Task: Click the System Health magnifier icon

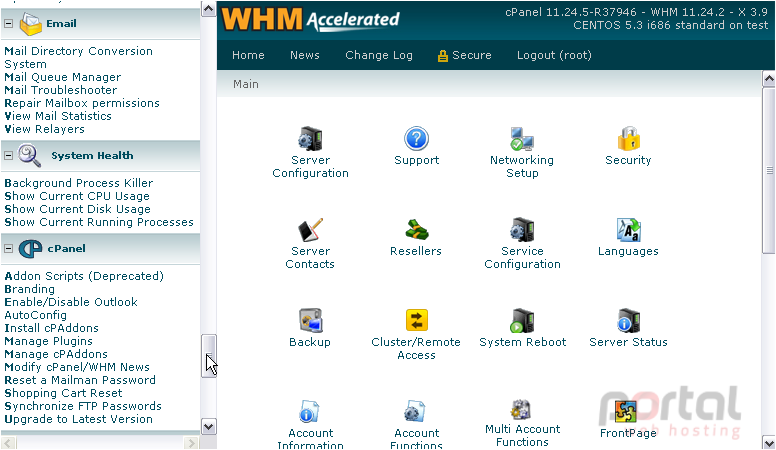Action: (x=30, y=155)
